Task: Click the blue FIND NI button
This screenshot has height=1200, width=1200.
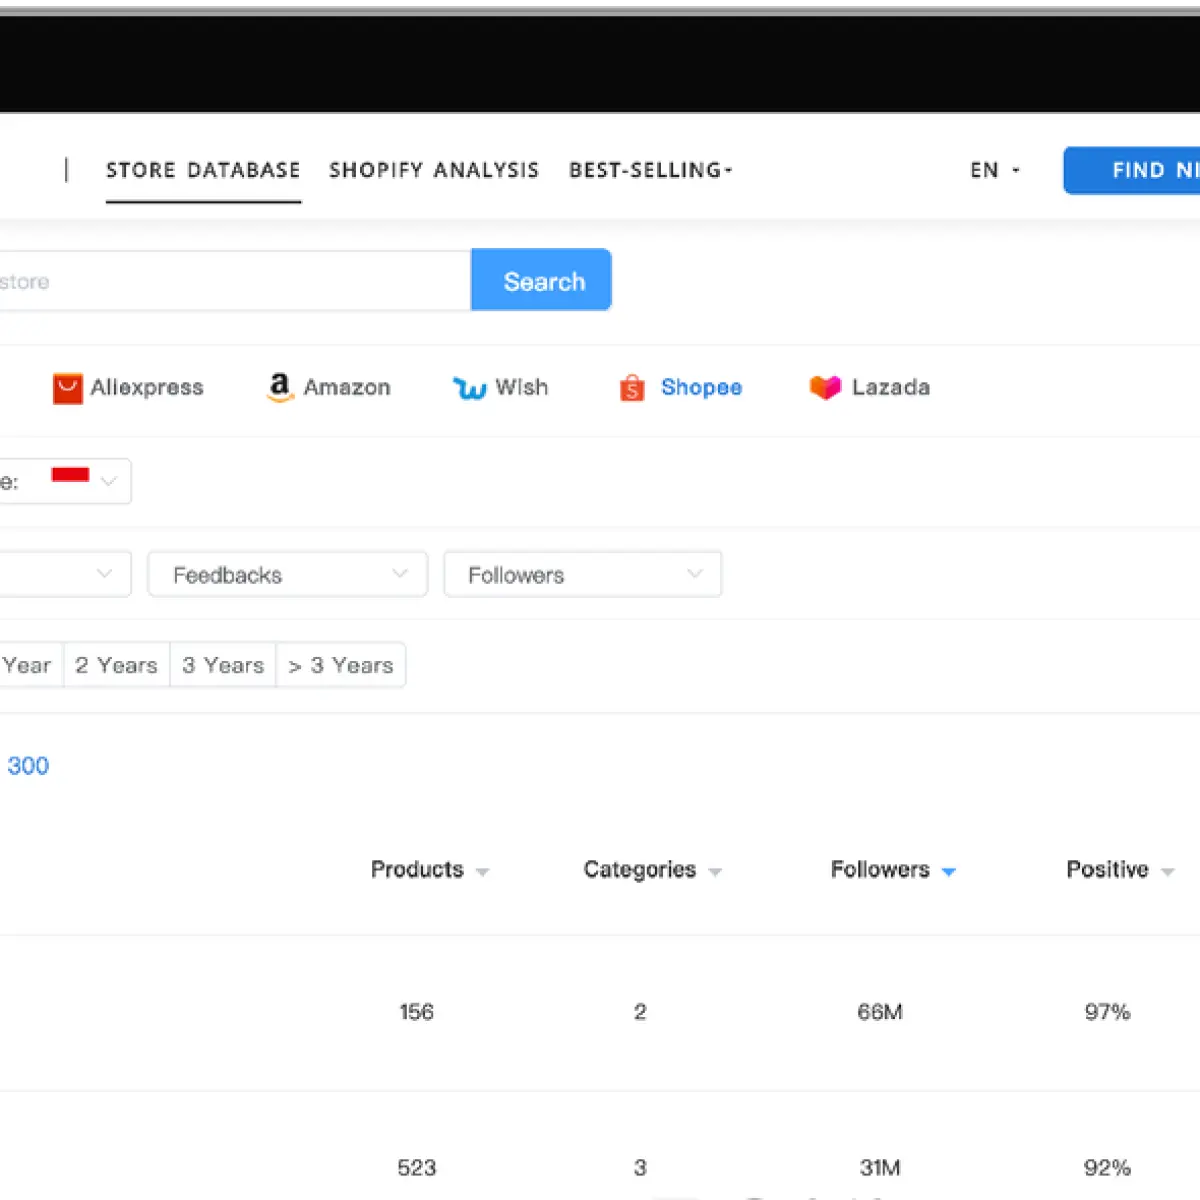Action: 1132,170
